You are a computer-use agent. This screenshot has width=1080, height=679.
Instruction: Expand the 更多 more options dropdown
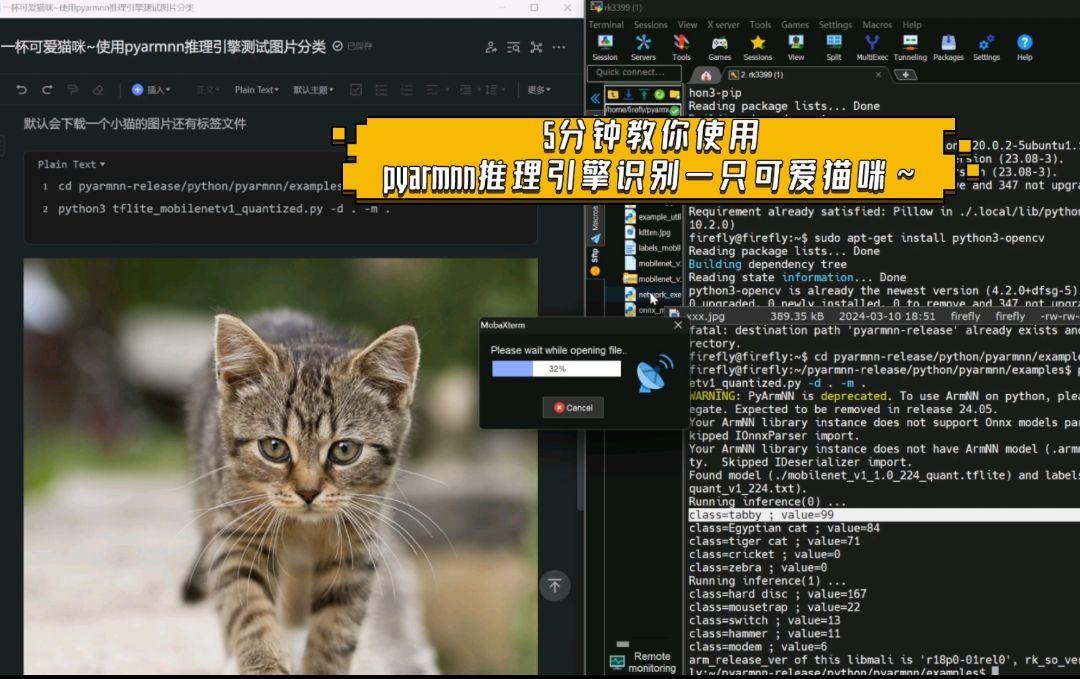point(536,91)
